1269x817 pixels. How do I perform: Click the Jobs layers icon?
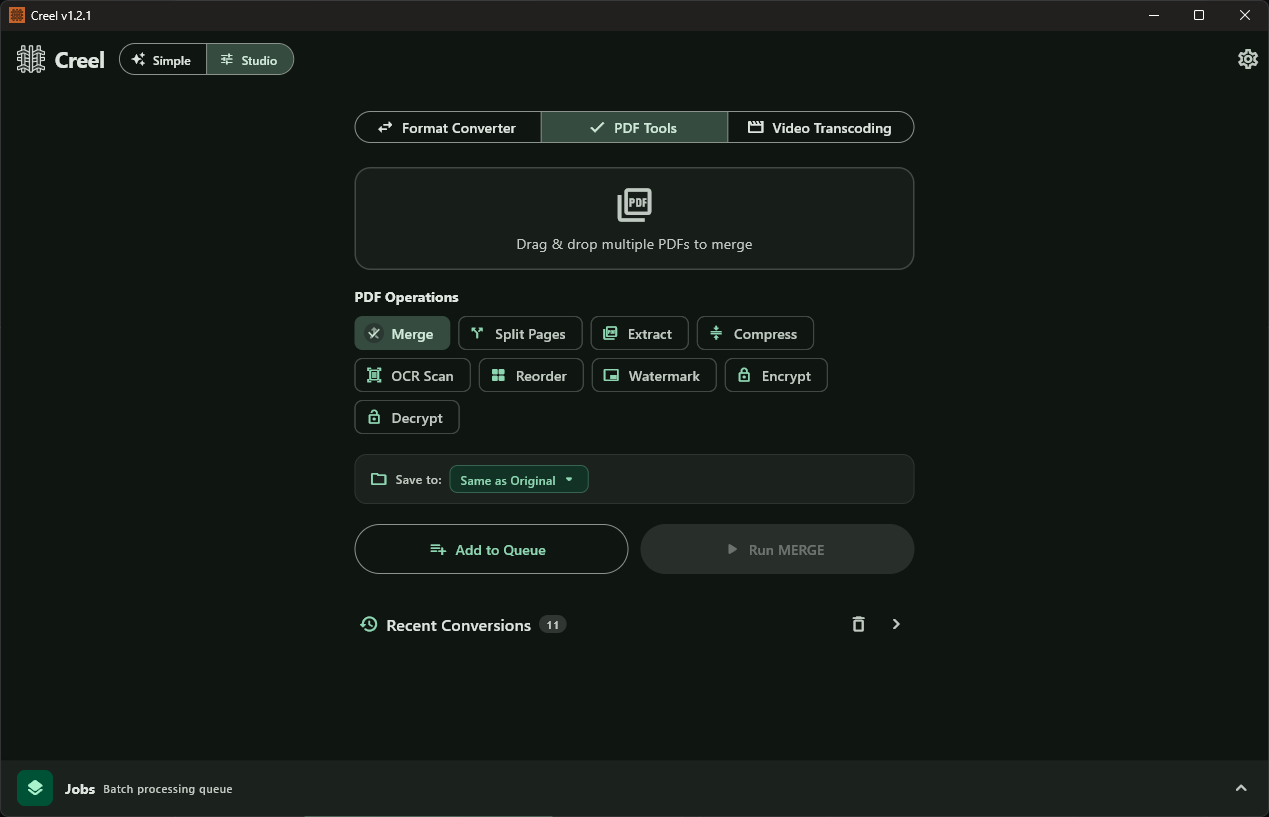pos(35,788)
